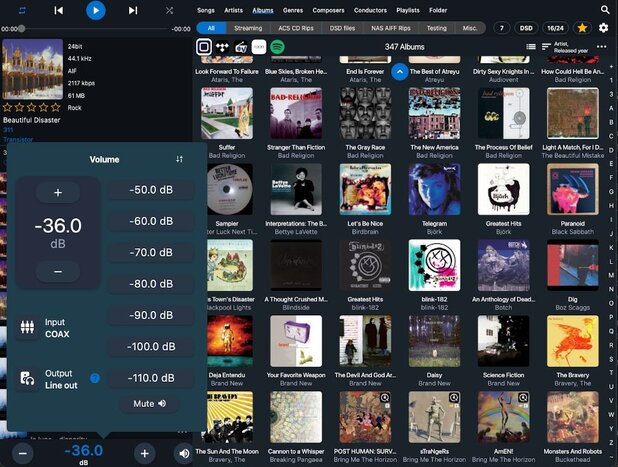The image size is (618, 467).
Task: Open the Artist, Released year sort dropdown
Action: 565,47
